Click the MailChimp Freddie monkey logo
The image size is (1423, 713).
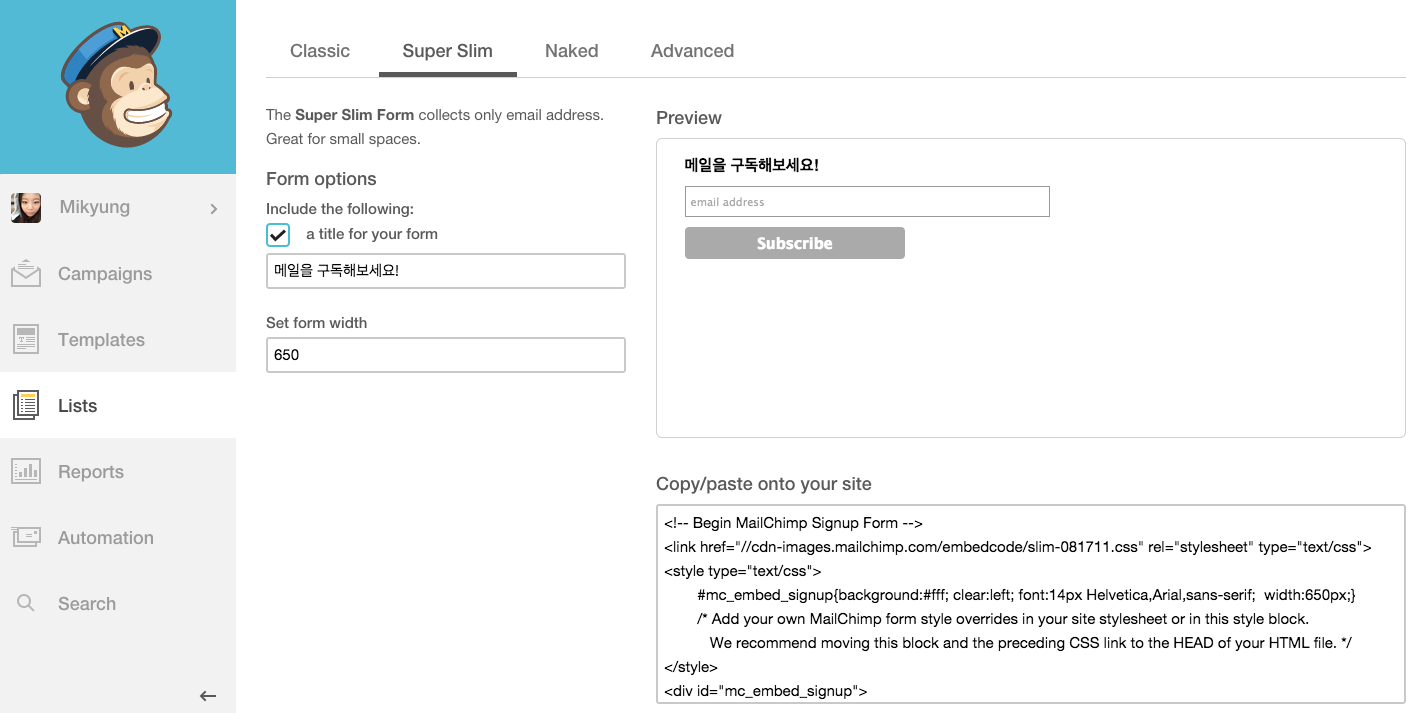(x=117, y=87)
